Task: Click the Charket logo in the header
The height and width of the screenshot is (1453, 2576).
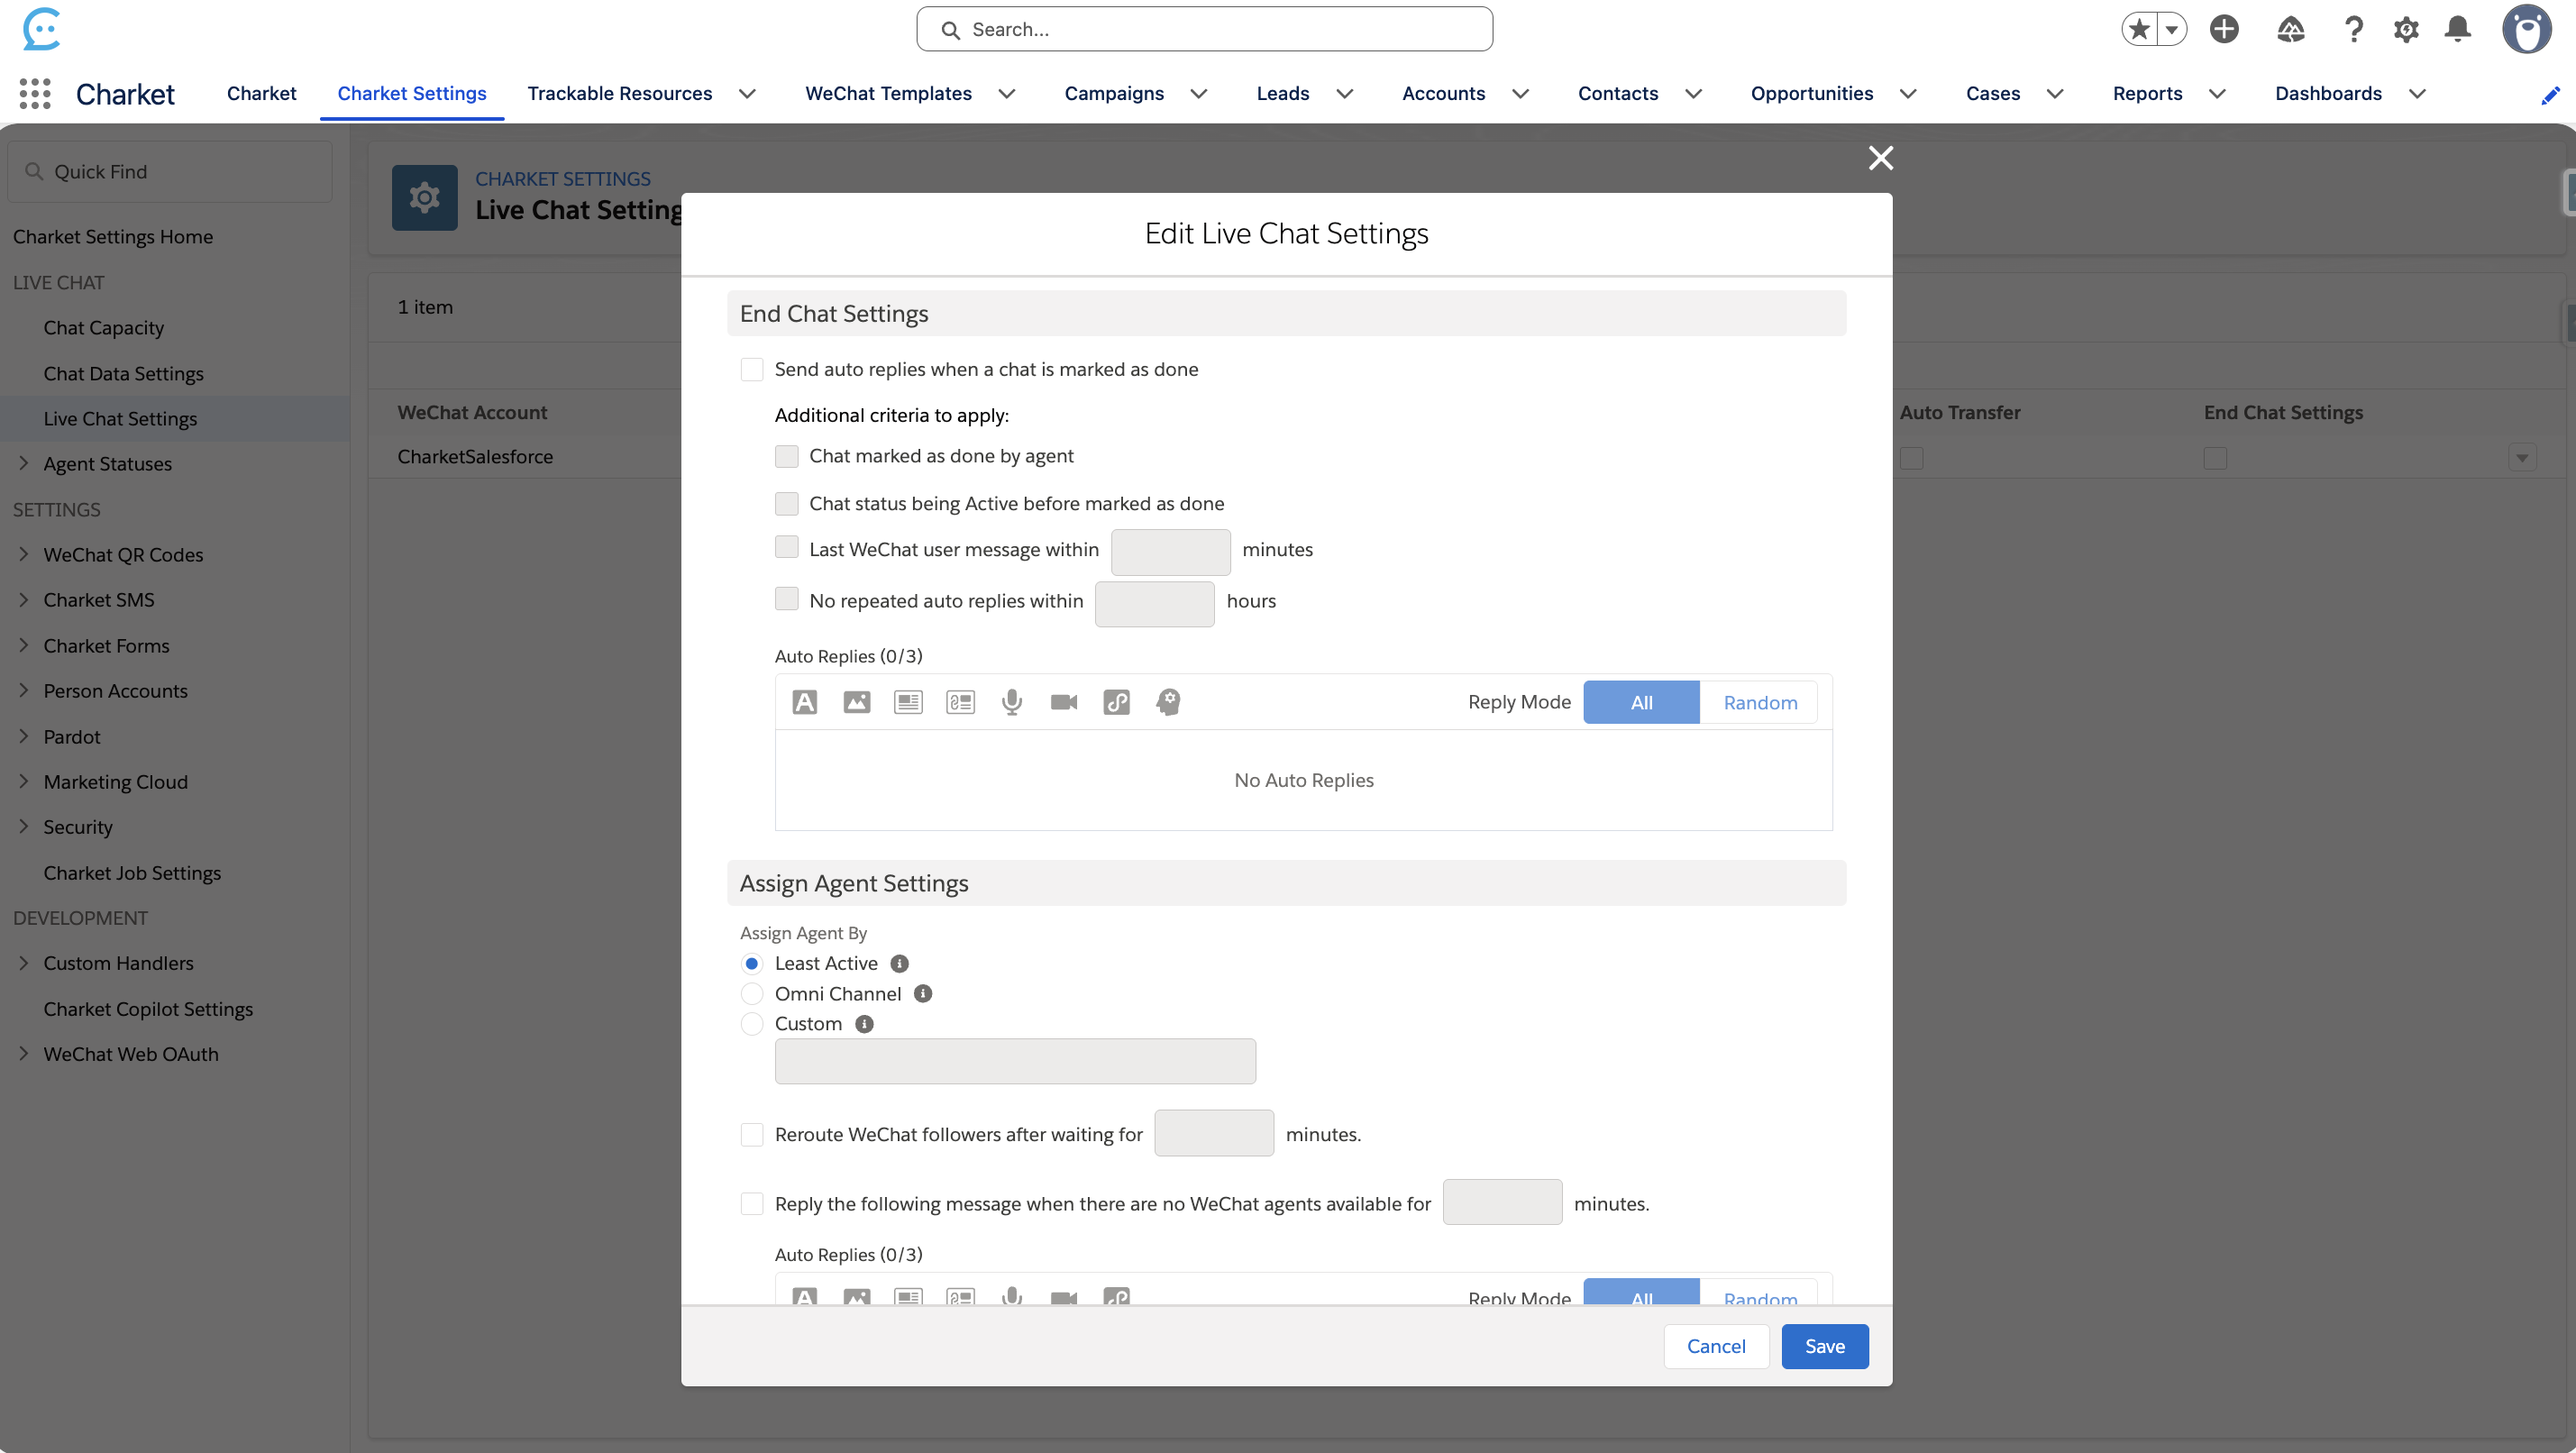Action: (x=41, y=29)
